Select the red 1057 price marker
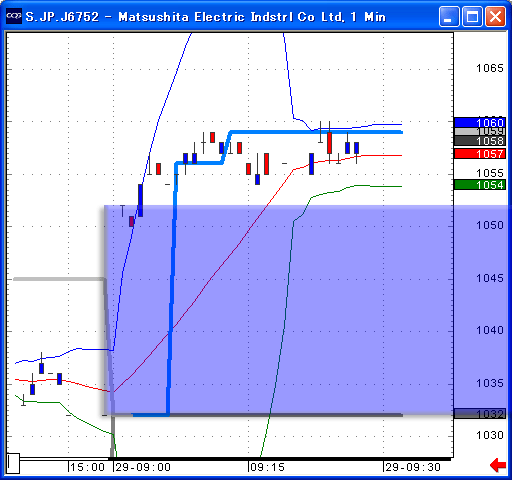This screenshot has height=480, width=512. tap(480, 153)
